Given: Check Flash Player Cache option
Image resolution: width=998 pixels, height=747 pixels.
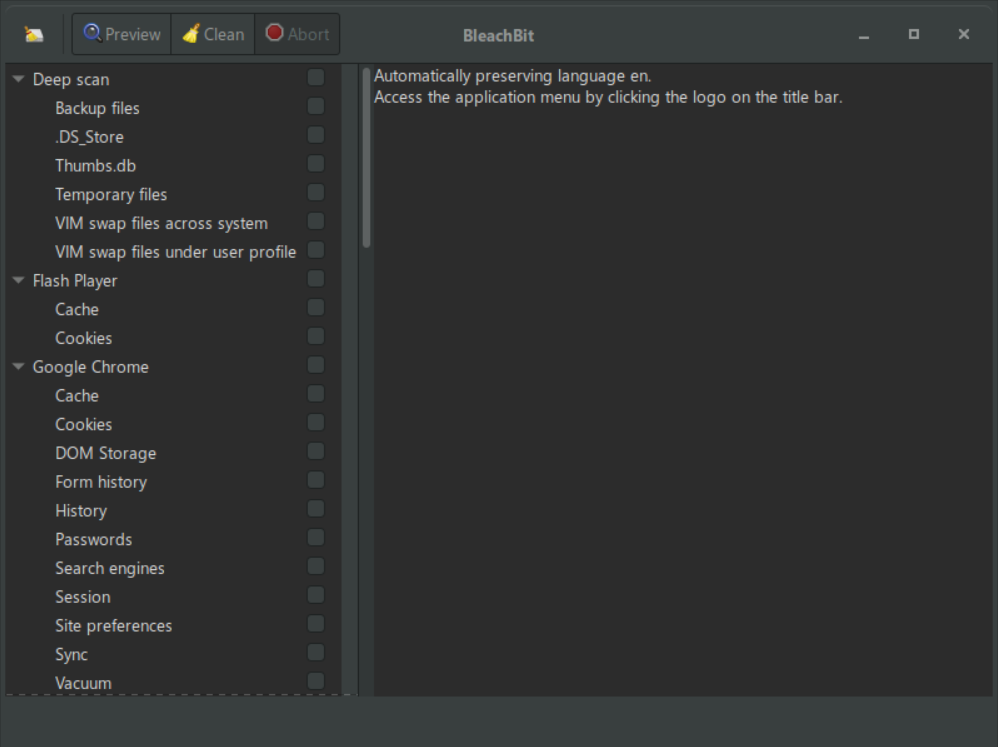Looking at the screenshot, I should coord(316,307).
